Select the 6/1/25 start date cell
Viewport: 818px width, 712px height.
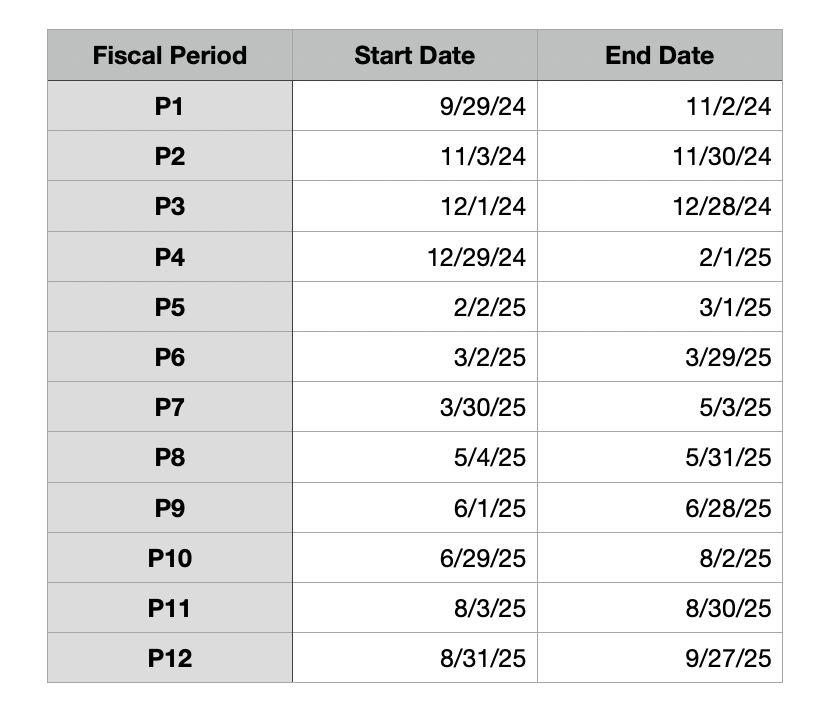click(415, 508)
